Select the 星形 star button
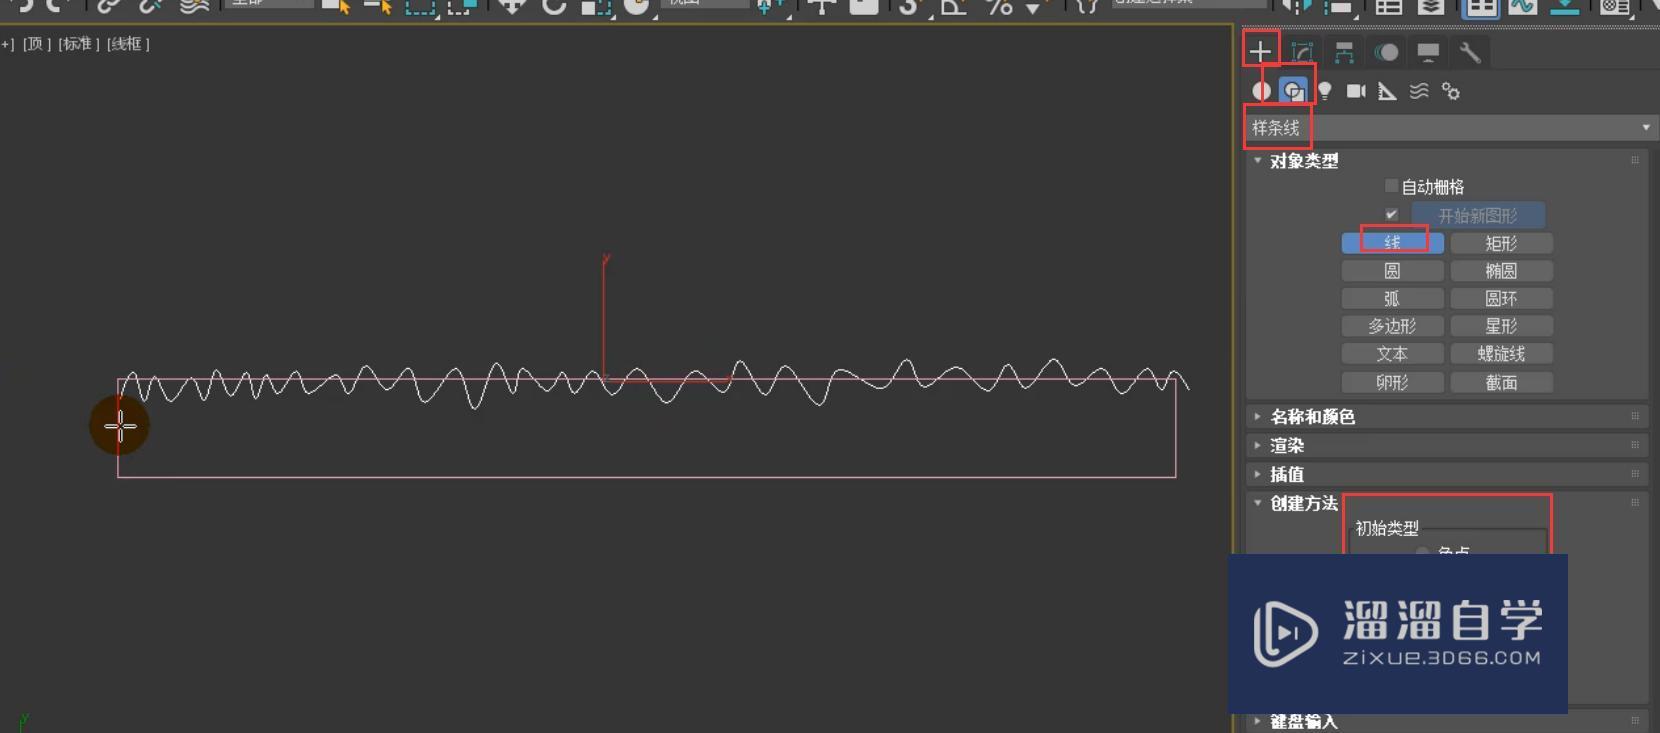Viewport: 1660px width, 733px height. (x=1501, y=326)
